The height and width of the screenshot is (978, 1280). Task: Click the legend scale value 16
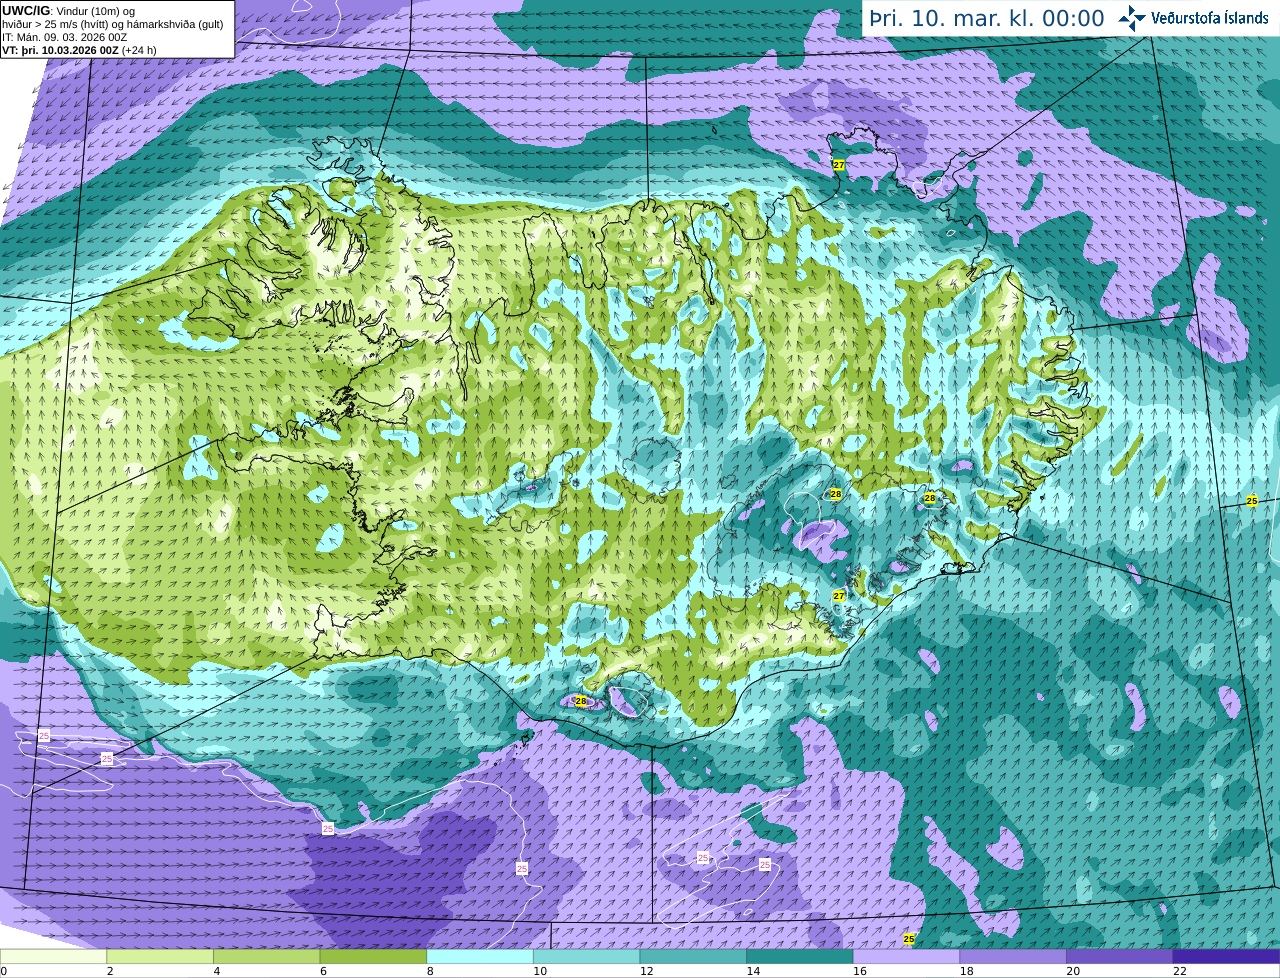coord(860,971)
